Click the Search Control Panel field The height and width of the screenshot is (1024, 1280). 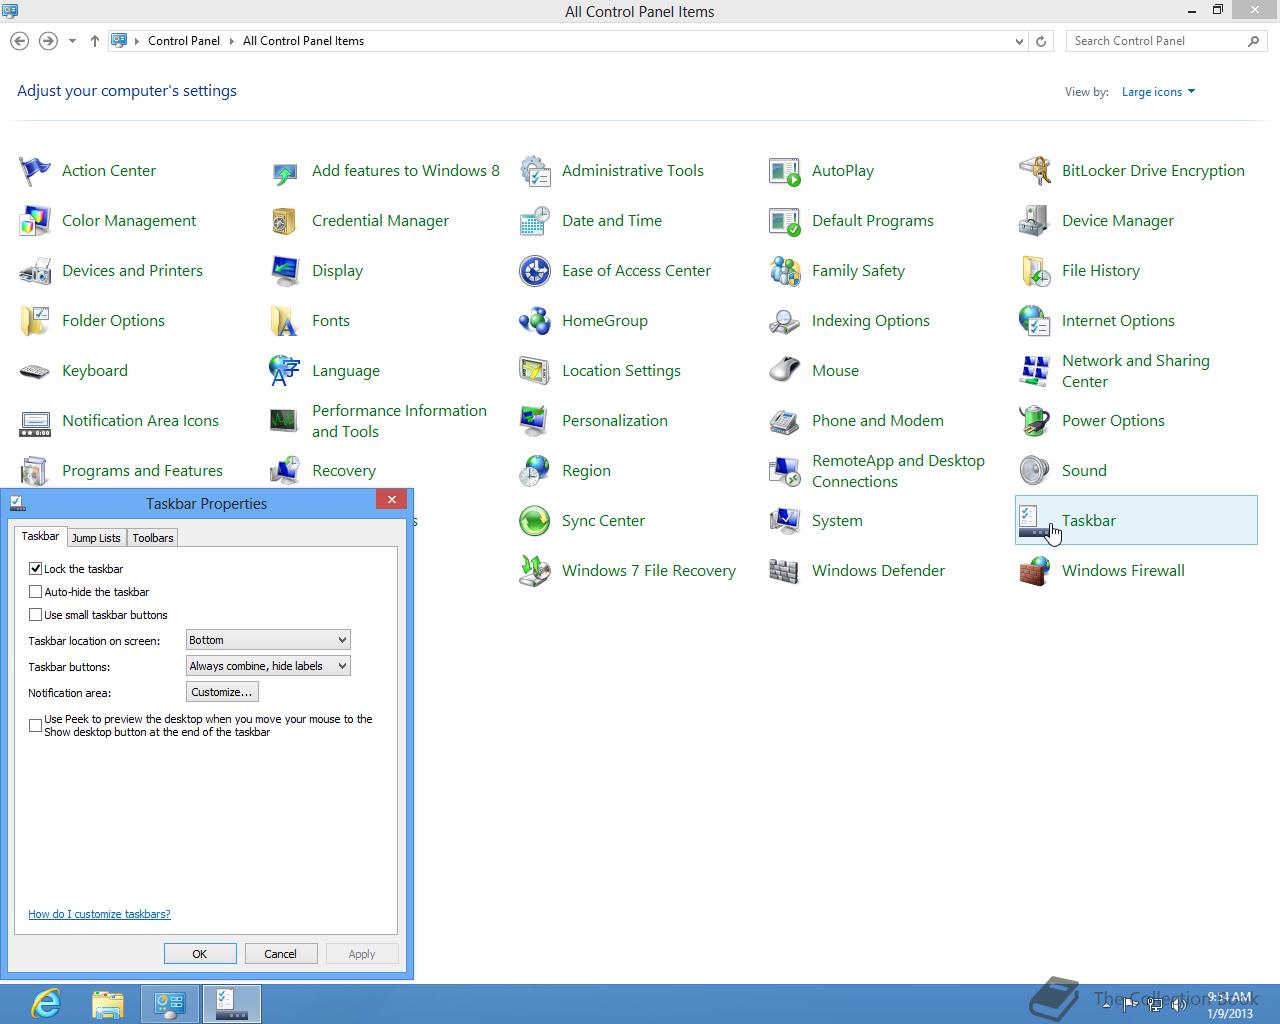1158,41
